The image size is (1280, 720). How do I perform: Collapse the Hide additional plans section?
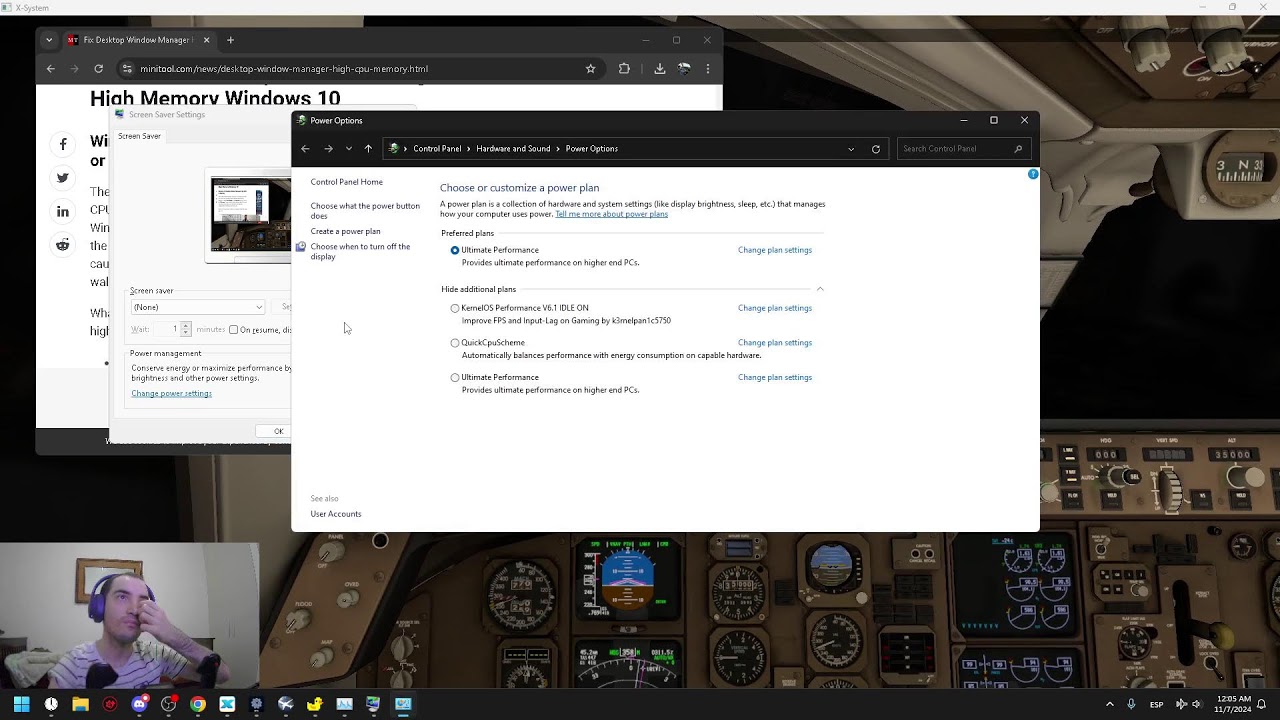pos(820,289)
